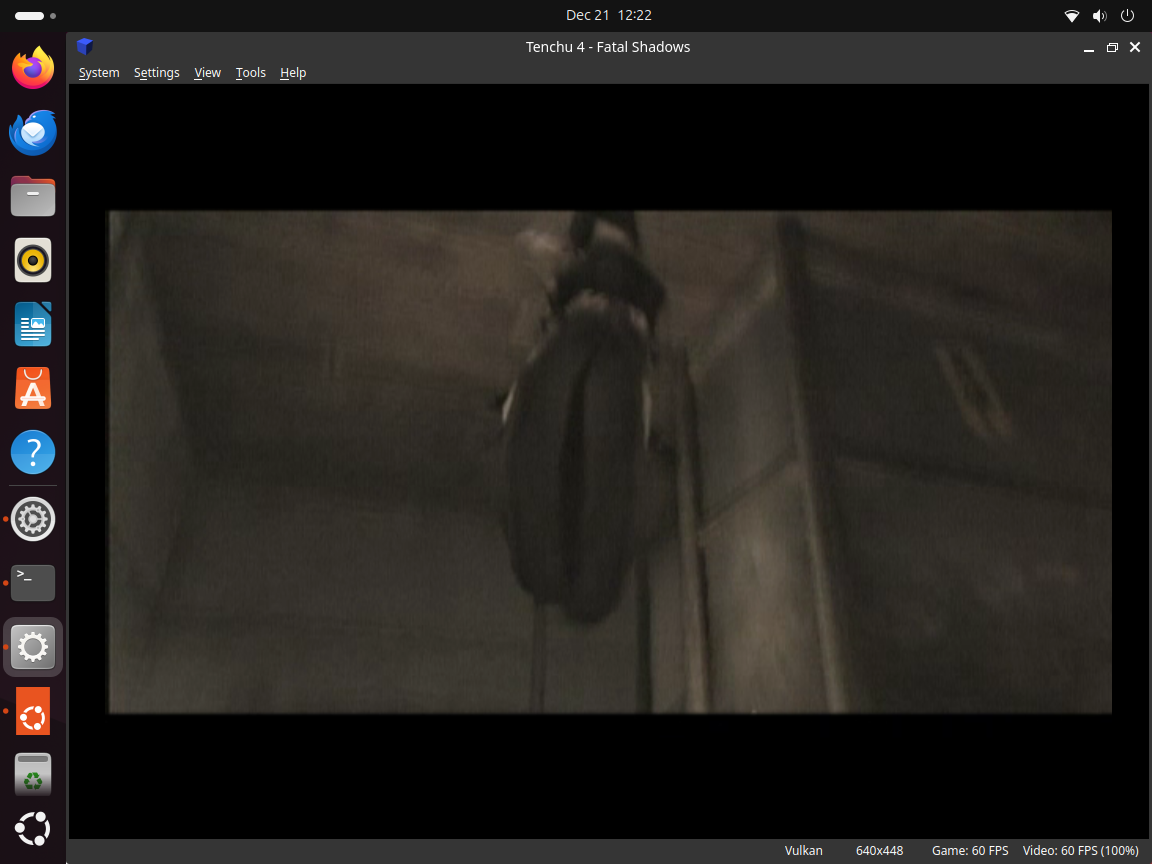Click the Tenchu 4 - Fatal Shadows window title
Screen dimensions: 1152x864
608,47
